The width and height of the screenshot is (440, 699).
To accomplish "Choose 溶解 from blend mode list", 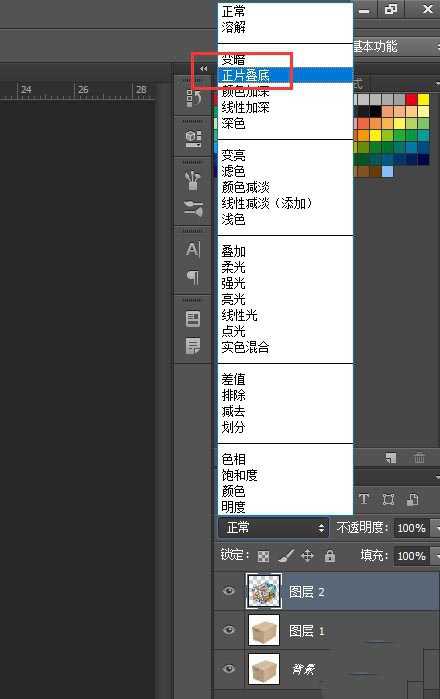I will [285, 27].
